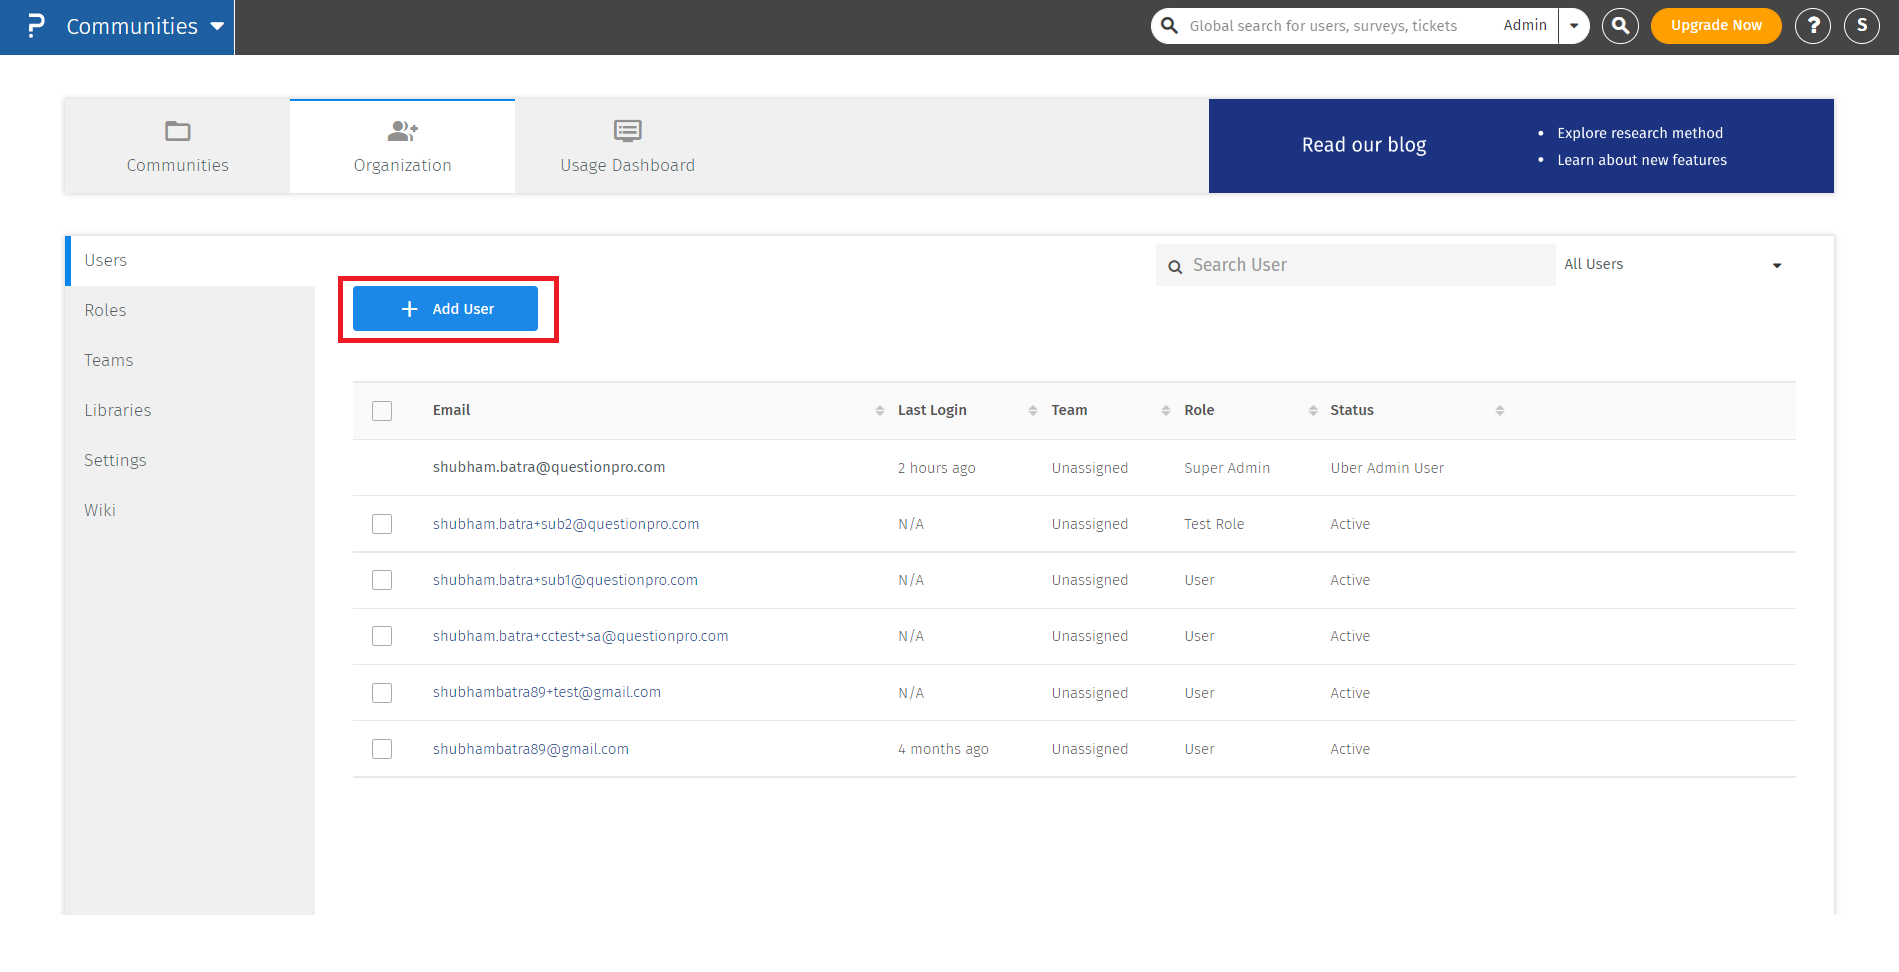The width and height of the screenshot is (1899, 972).
Task: Expand the Communities product dropdown
Action: pyautogui.click(x=217, y=27)
